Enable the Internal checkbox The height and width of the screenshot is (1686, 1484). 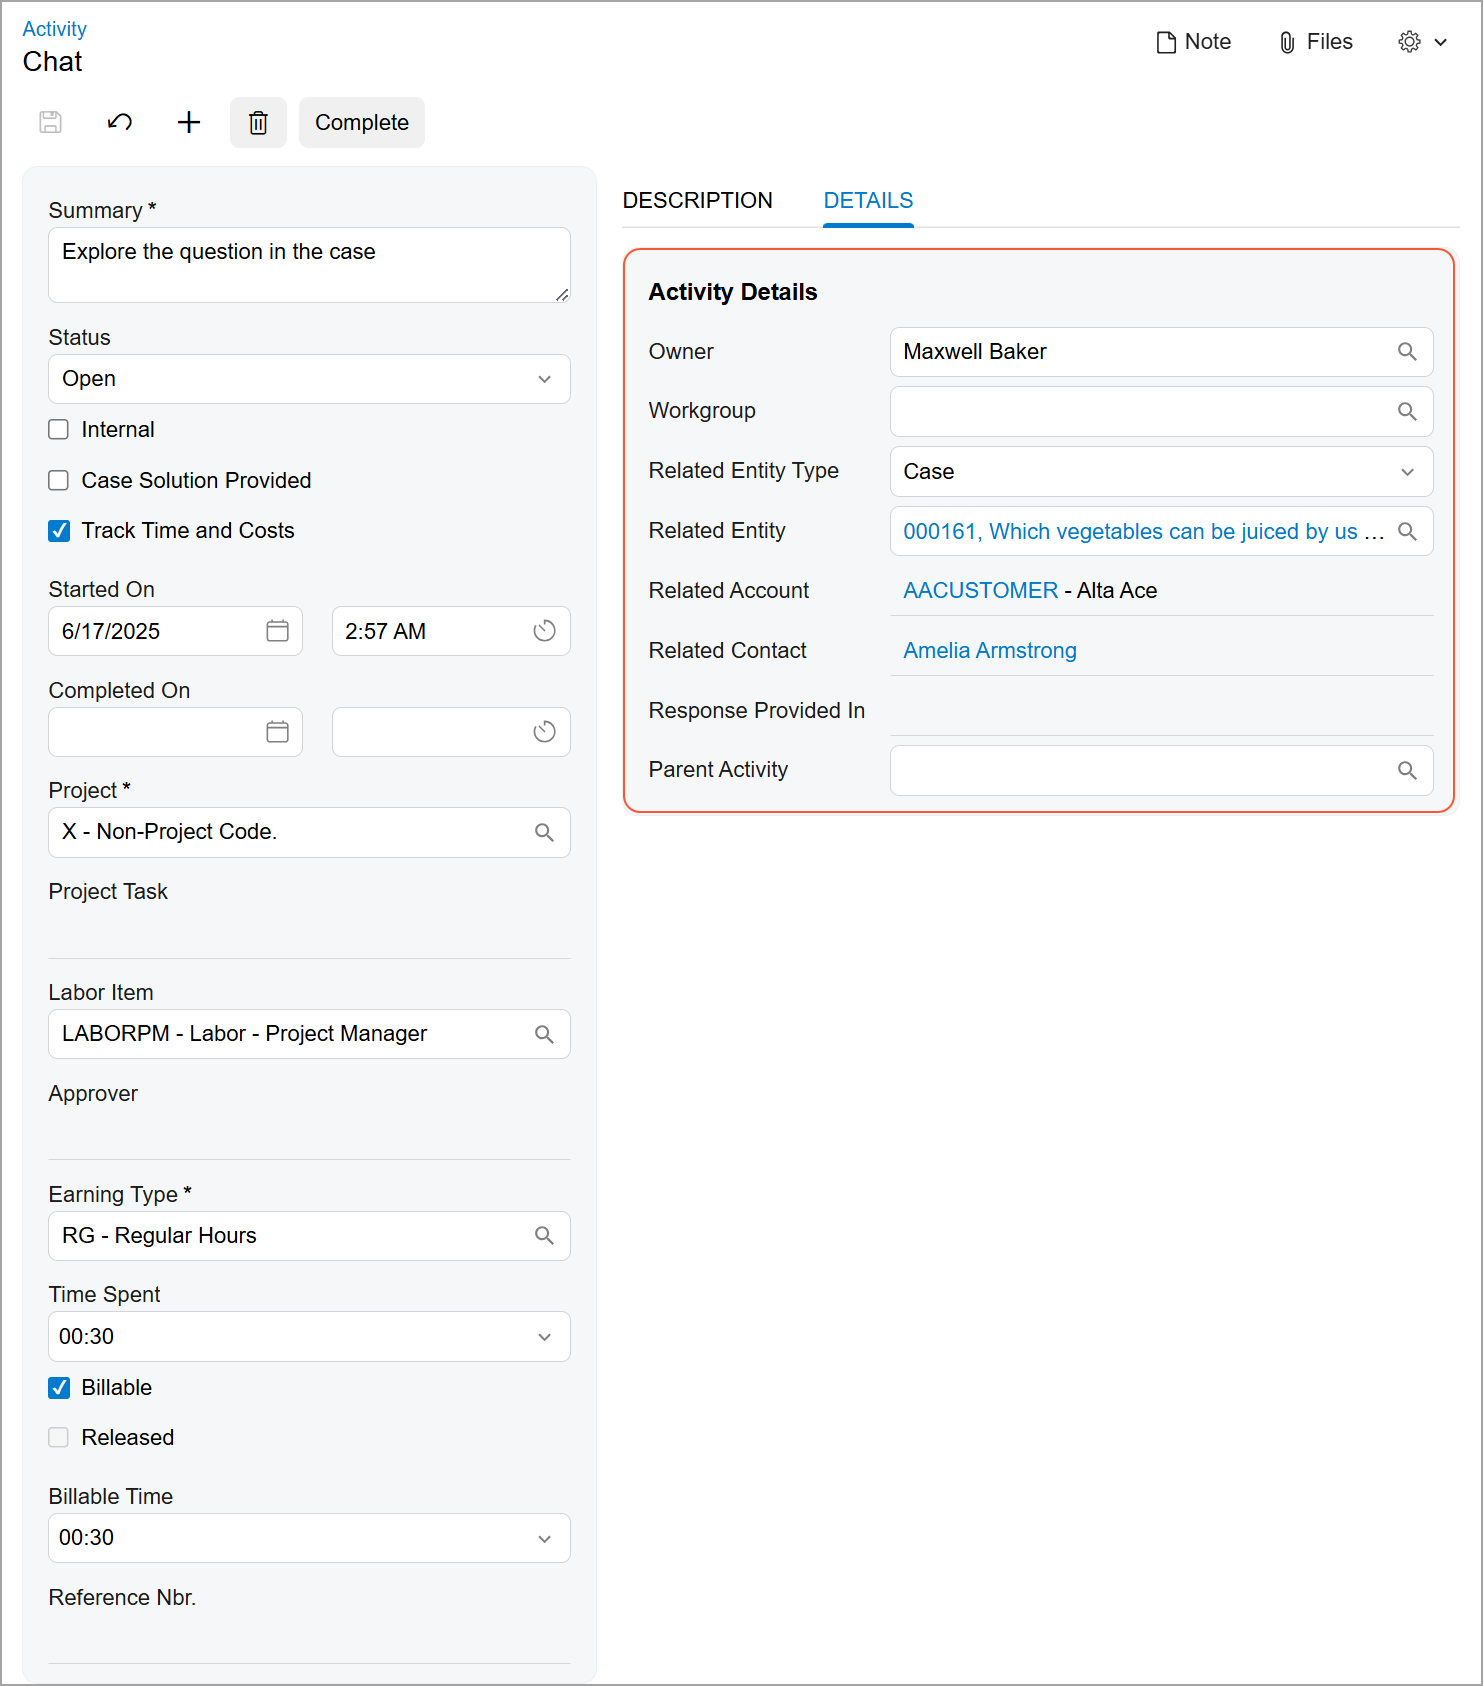click(59, 430)
